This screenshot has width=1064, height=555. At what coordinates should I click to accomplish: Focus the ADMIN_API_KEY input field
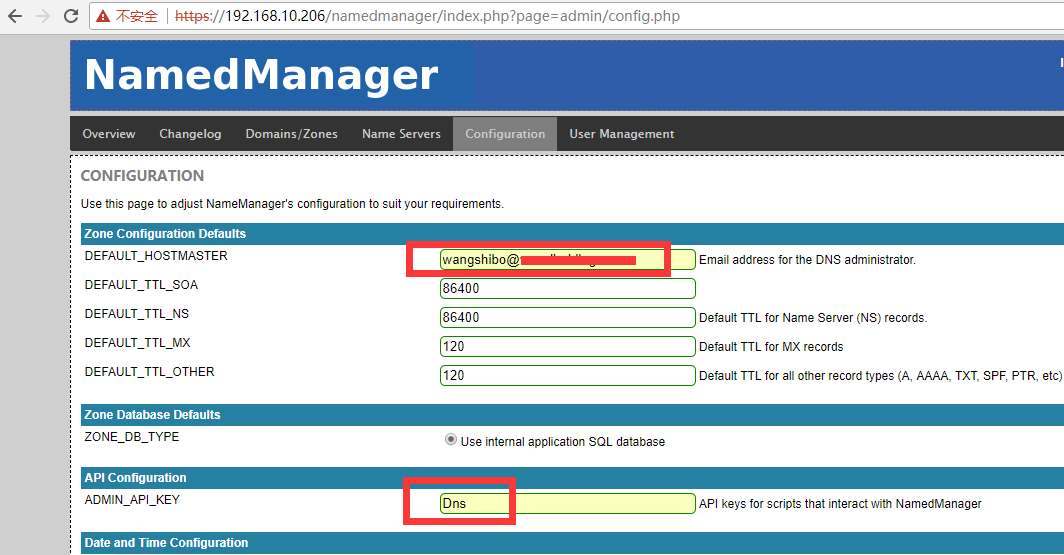(x=567, y=503)
